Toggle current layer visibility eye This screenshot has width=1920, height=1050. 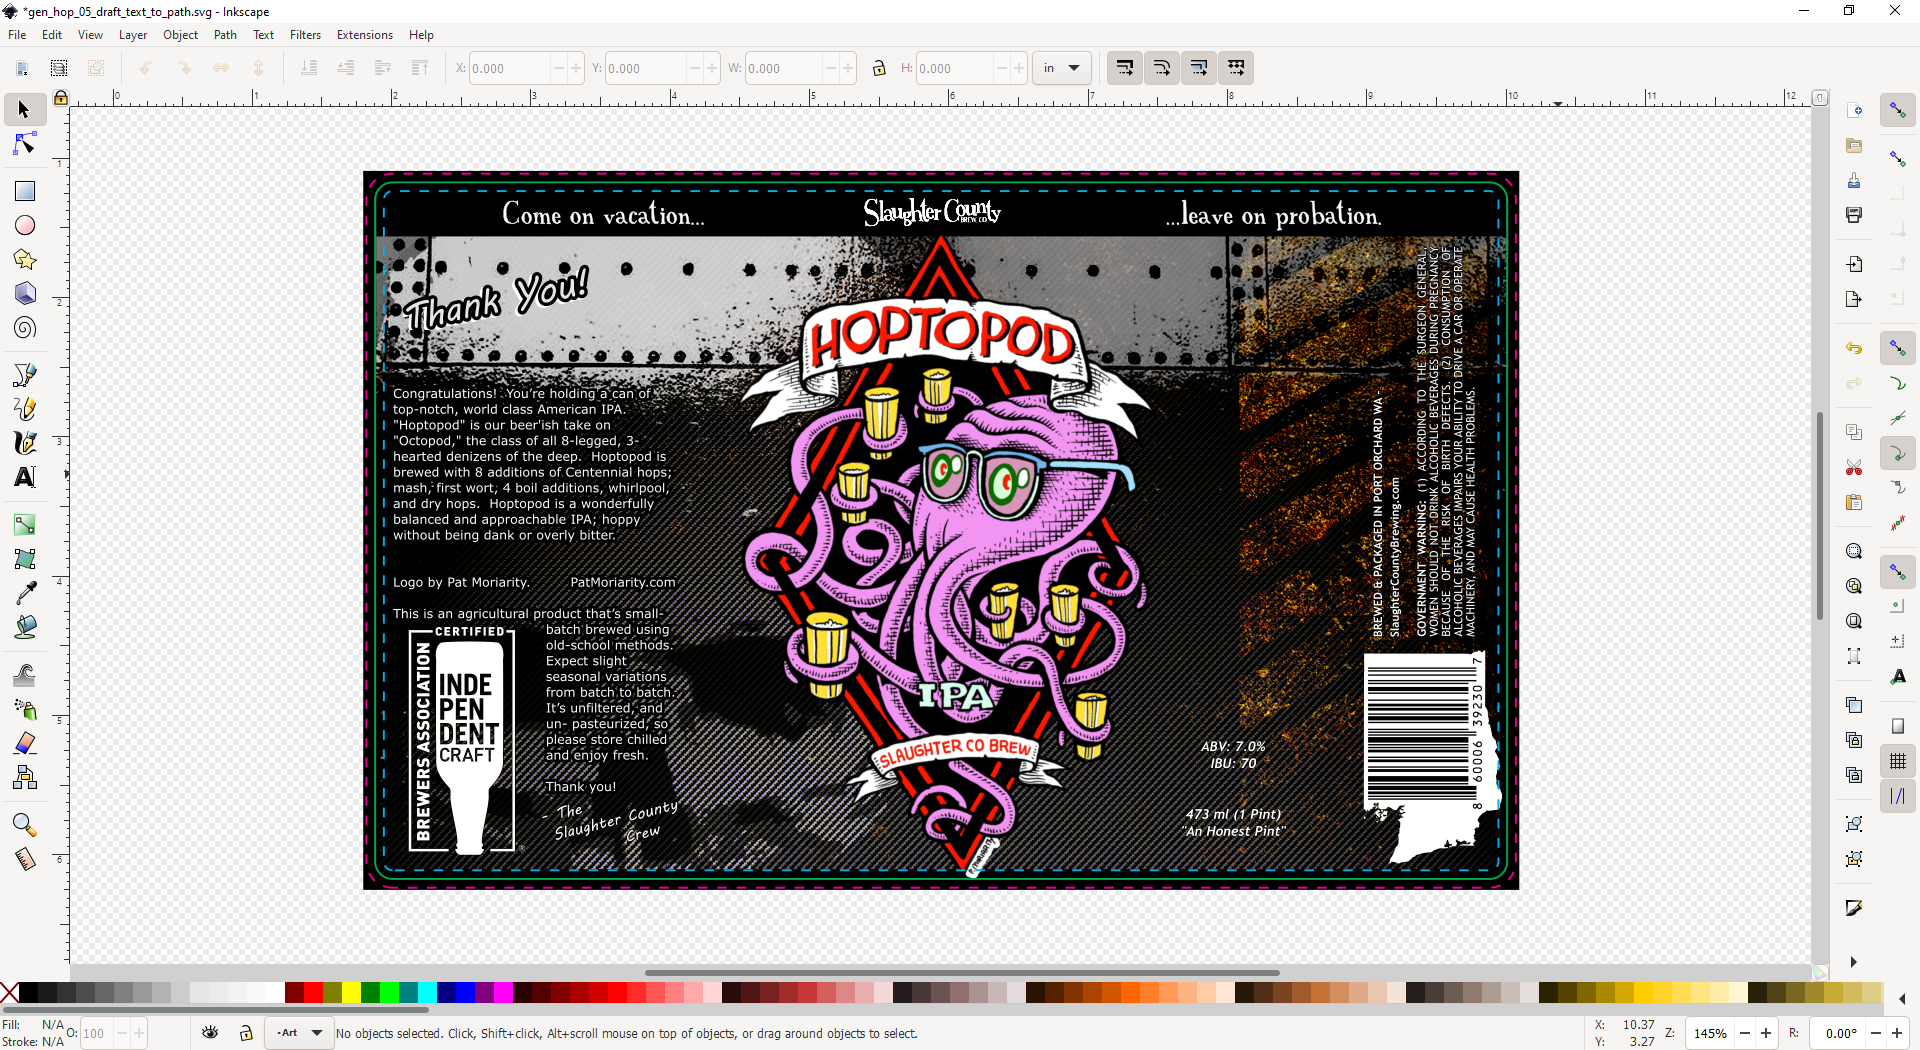[210, 1033]
